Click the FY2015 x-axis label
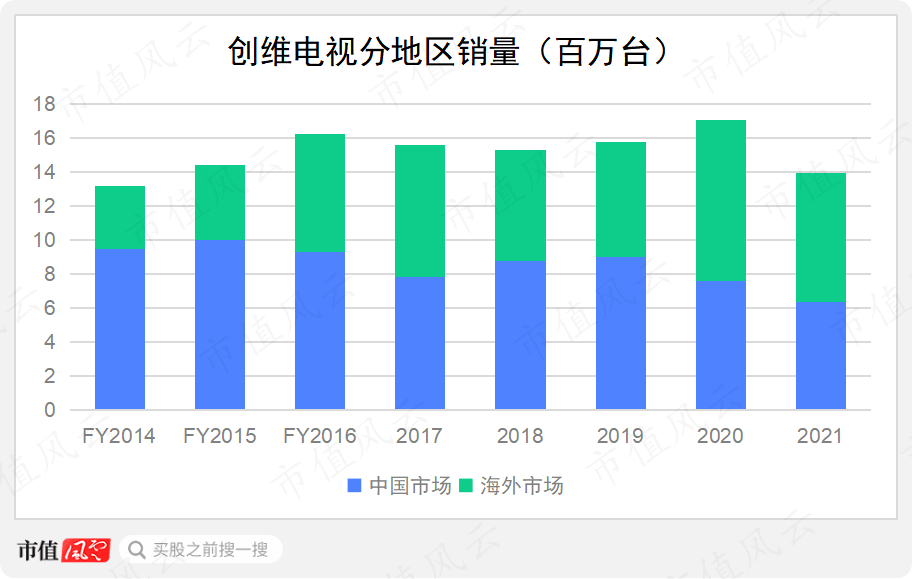Screen dimensions: 912x579 [220, 436]
